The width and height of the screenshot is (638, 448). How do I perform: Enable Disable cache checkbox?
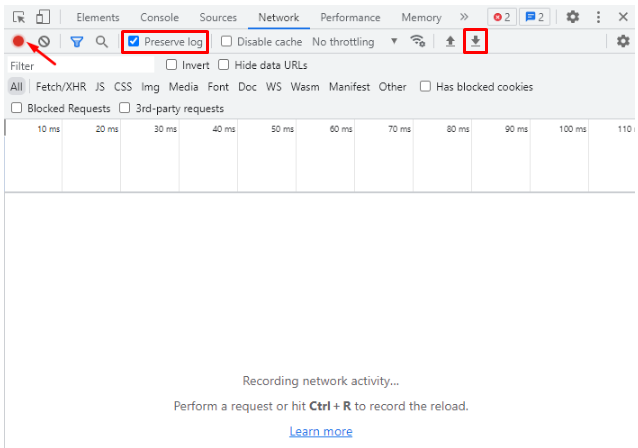point(226,42)
